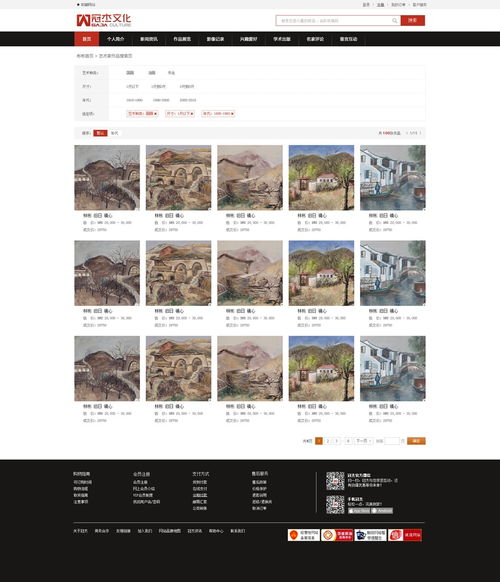This screenshot has width=500, height=582.
Task: Select the 1940-1960 era filter option
Action: [x=134, y=100]
